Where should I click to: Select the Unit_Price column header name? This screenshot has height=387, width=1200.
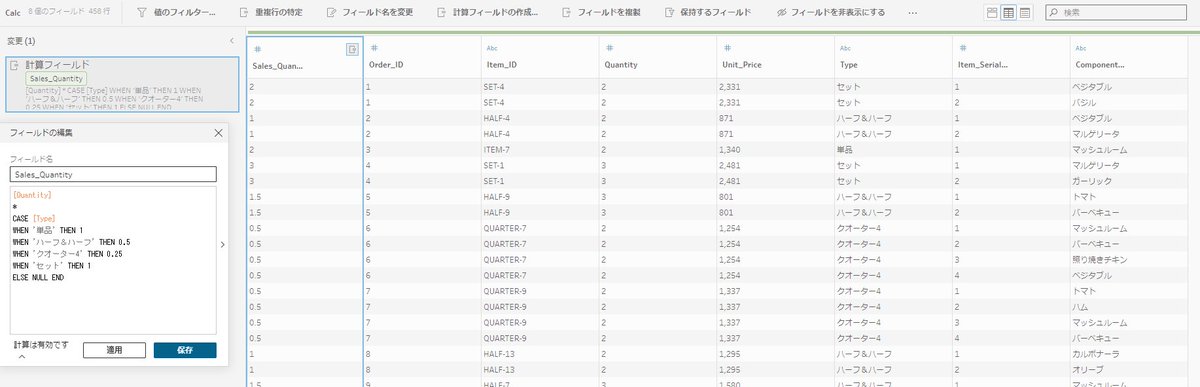tap(741, 66)
